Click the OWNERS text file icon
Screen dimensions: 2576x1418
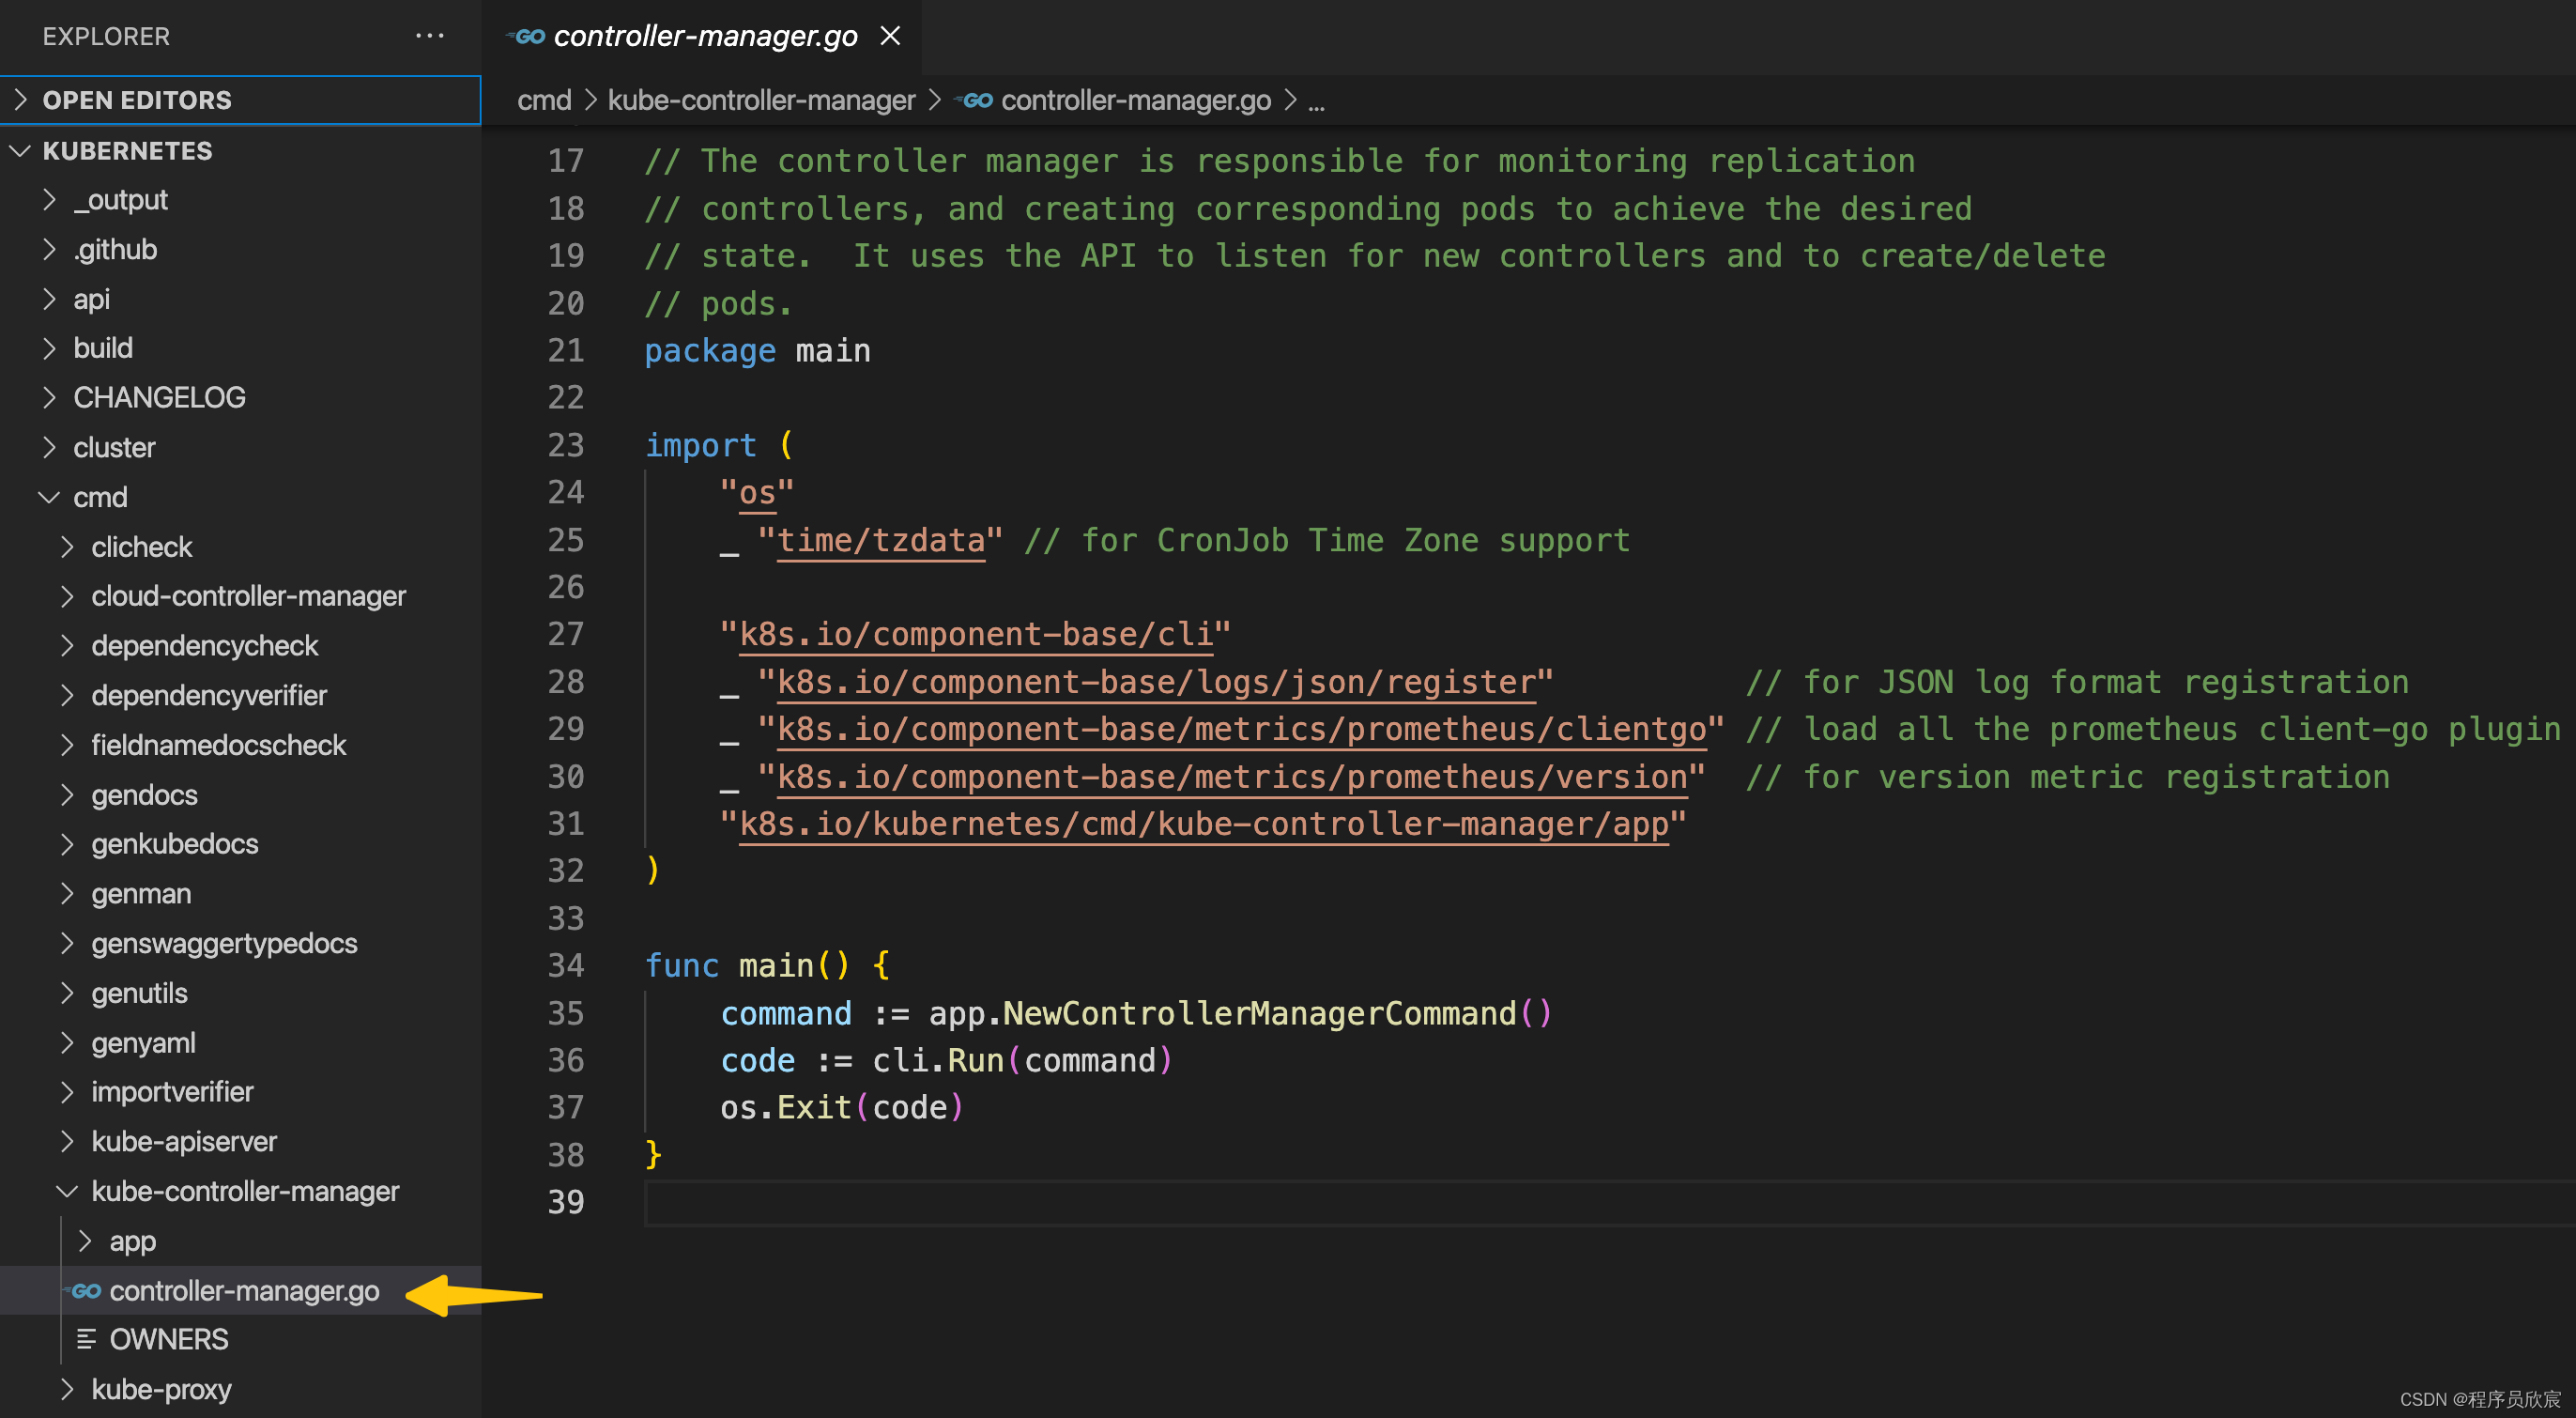pyautogui.click(x=86, y=1339)
